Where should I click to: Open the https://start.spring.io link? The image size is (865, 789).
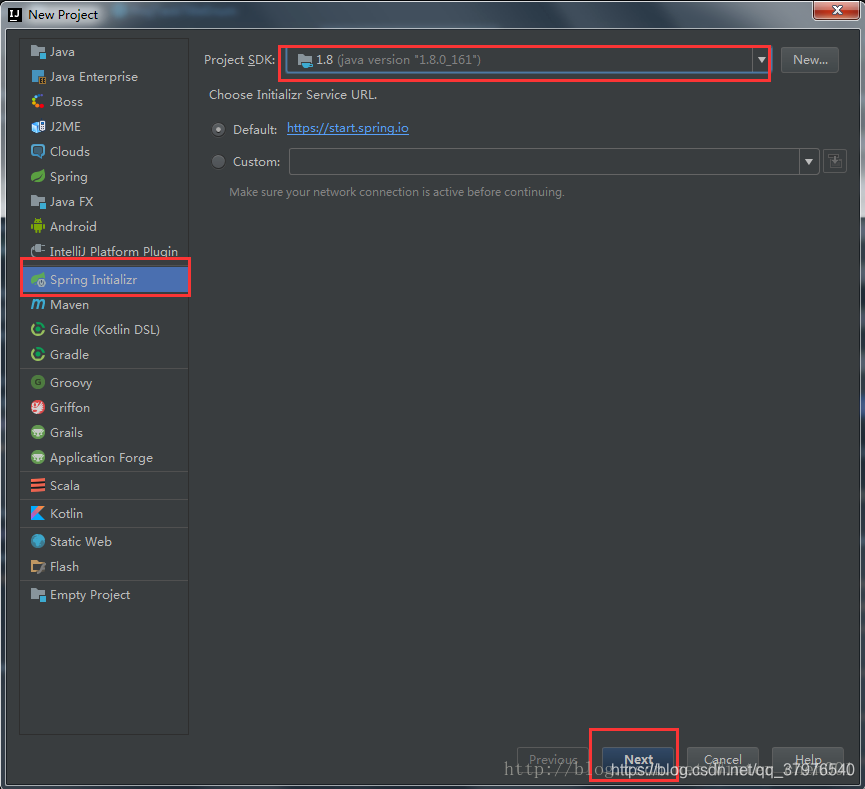[348, 128]
